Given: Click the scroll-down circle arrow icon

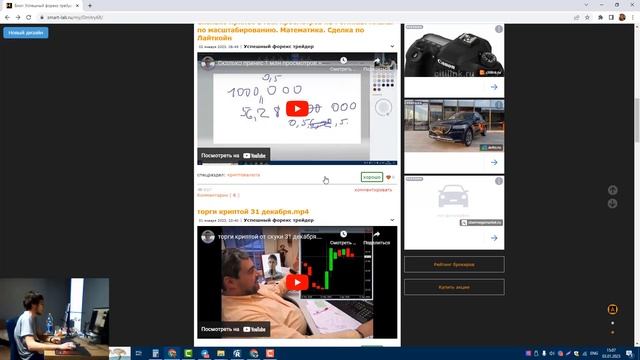Looking at the screenshot, I should (x=612, y=204).
